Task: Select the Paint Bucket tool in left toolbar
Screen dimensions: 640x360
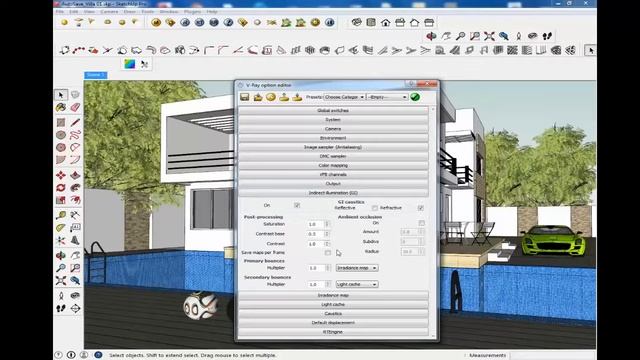Action: point(61,107)
